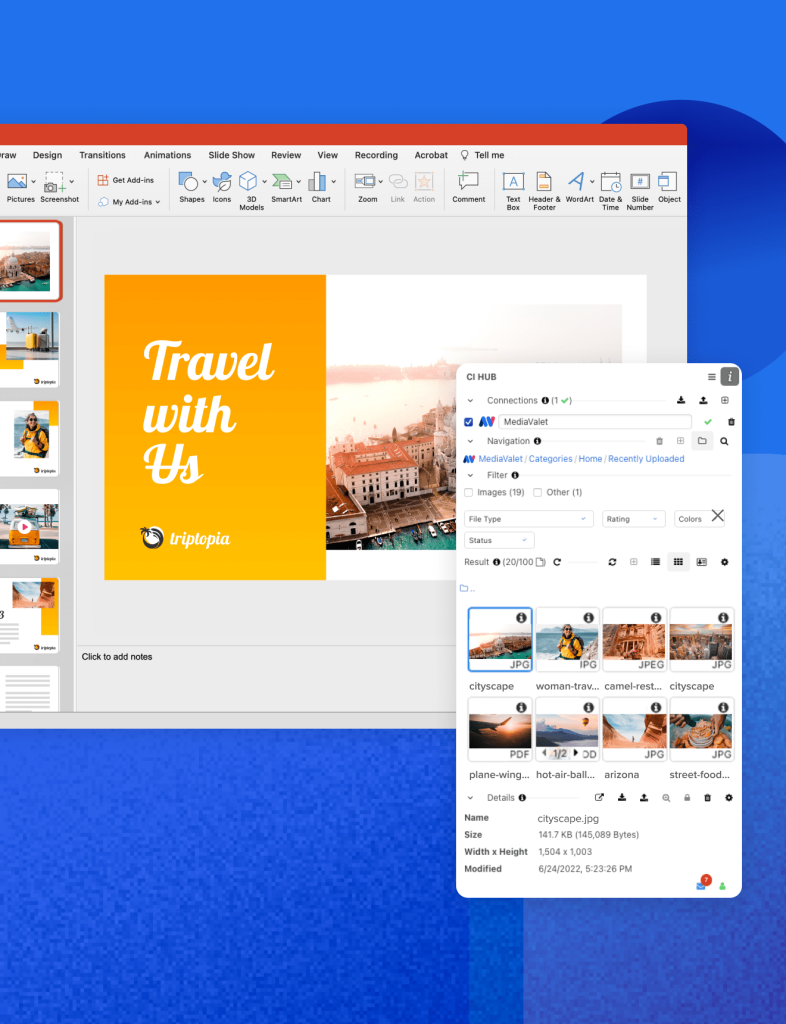Open asset externally from Details toolbar

pos(599,797)
